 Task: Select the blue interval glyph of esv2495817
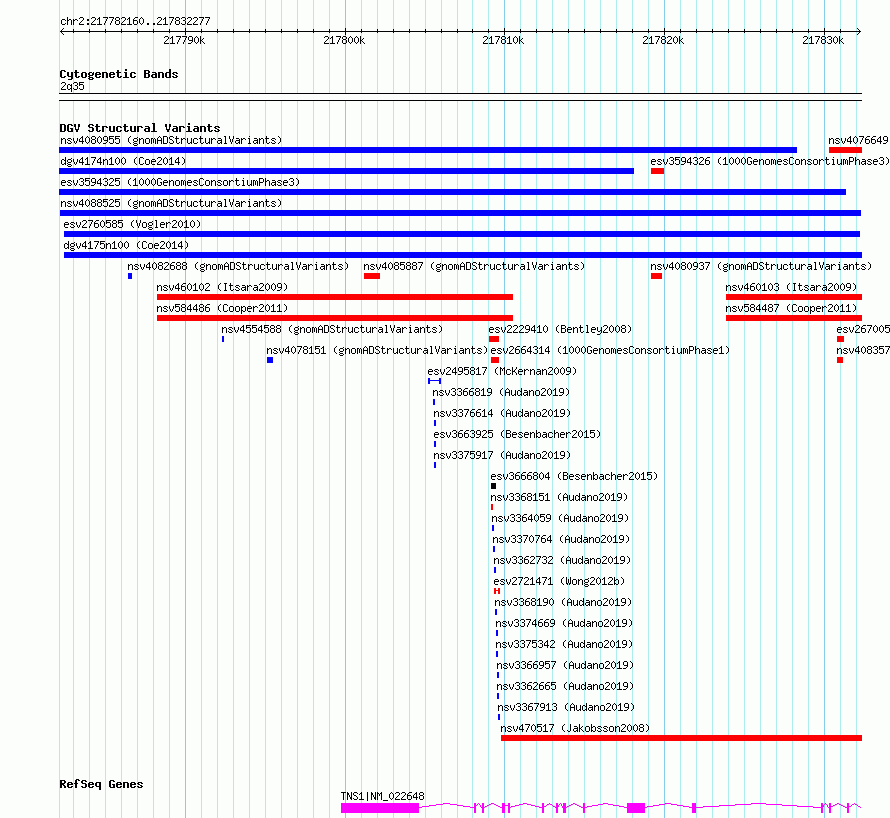pos(434,381)
